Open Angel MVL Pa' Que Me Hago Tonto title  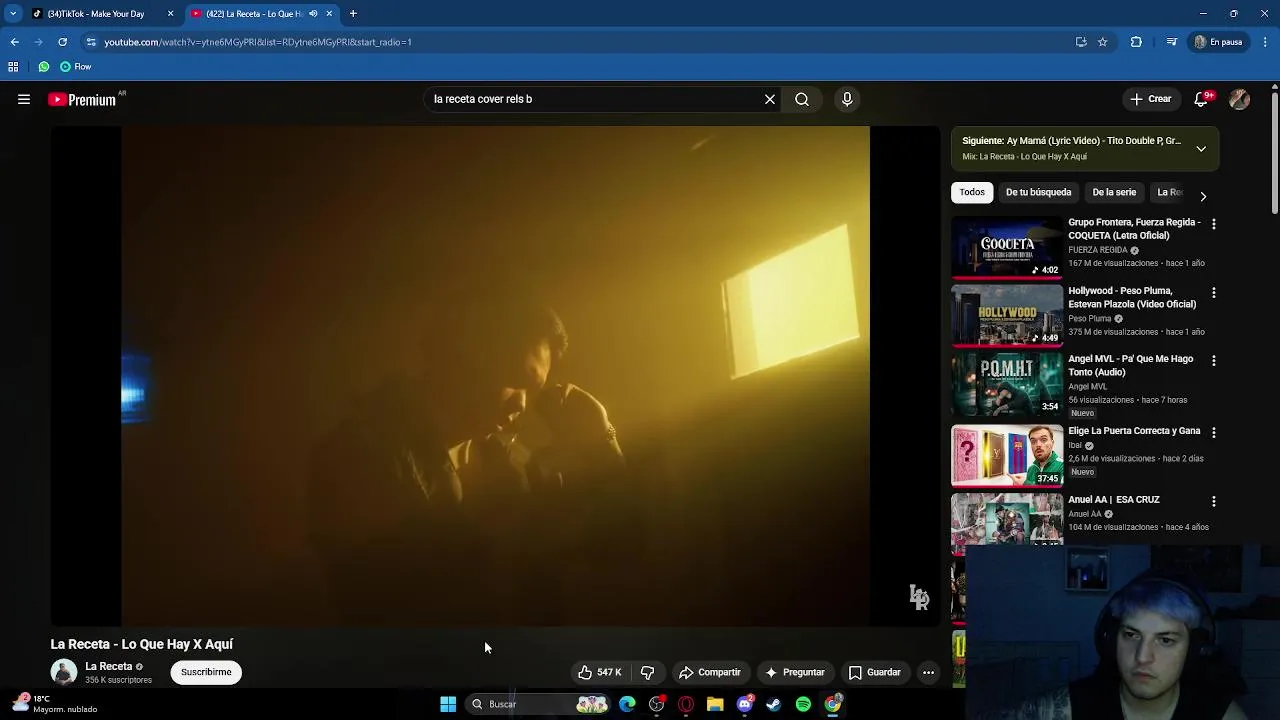[x=1130, y=365]
